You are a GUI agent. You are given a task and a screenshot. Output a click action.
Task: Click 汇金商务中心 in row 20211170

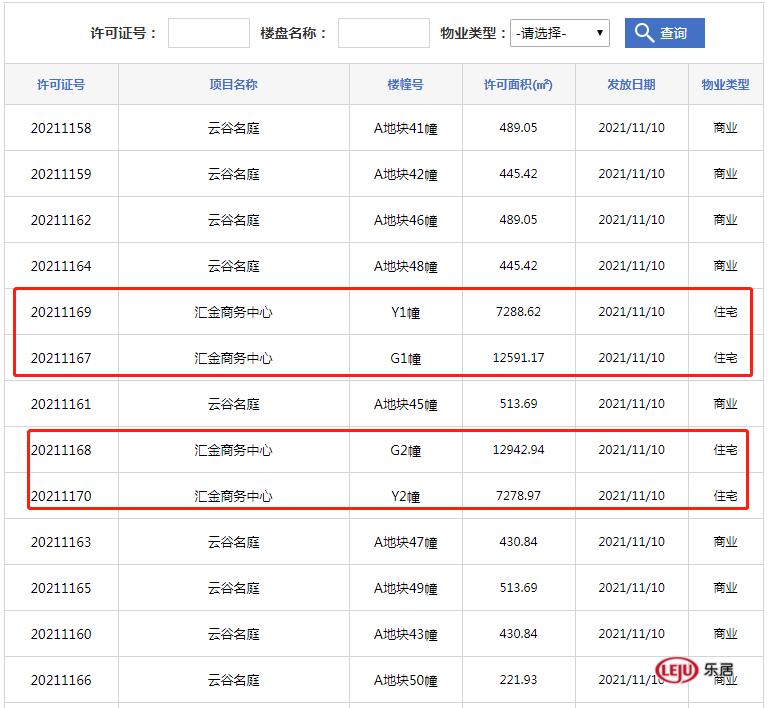point(233,496)
